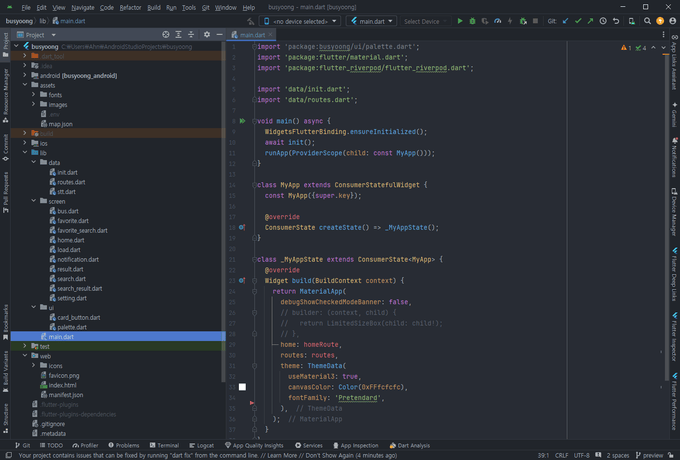Click Expand All in Project panel
This screenshot has width=680, height=460.
tap(178, 35)
